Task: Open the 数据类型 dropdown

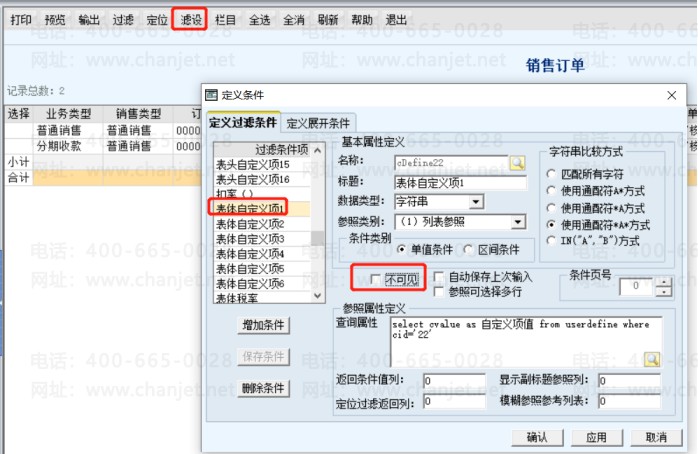Action: point(476,202)
